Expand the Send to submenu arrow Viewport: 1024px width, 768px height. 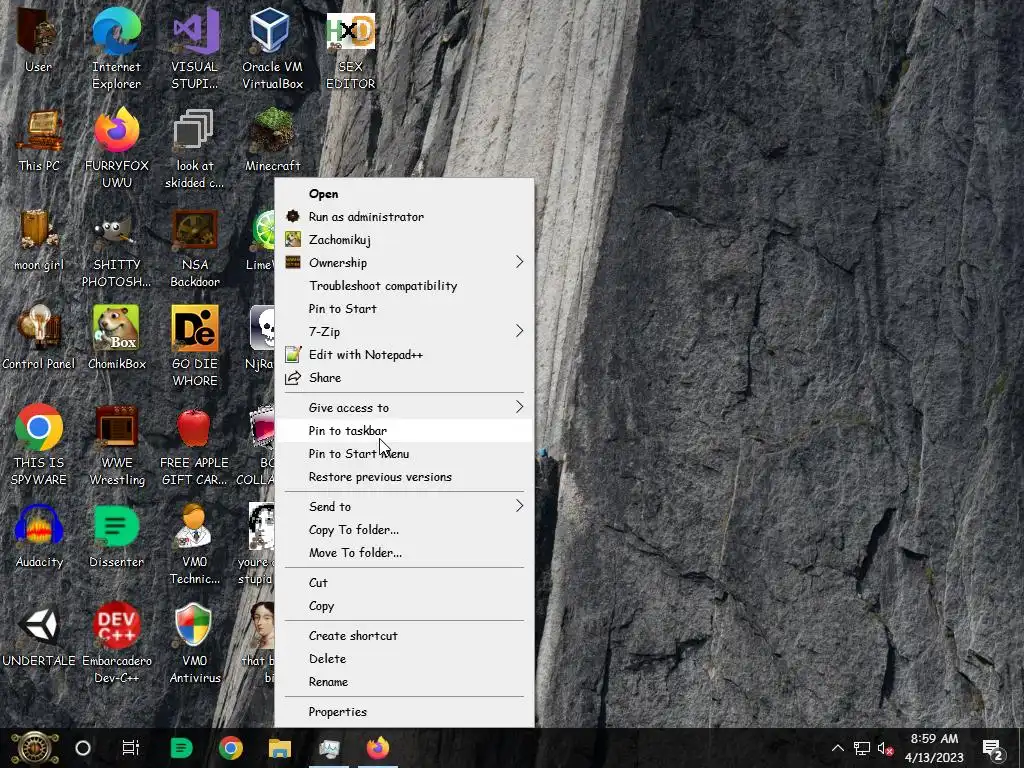coord(519,506)
